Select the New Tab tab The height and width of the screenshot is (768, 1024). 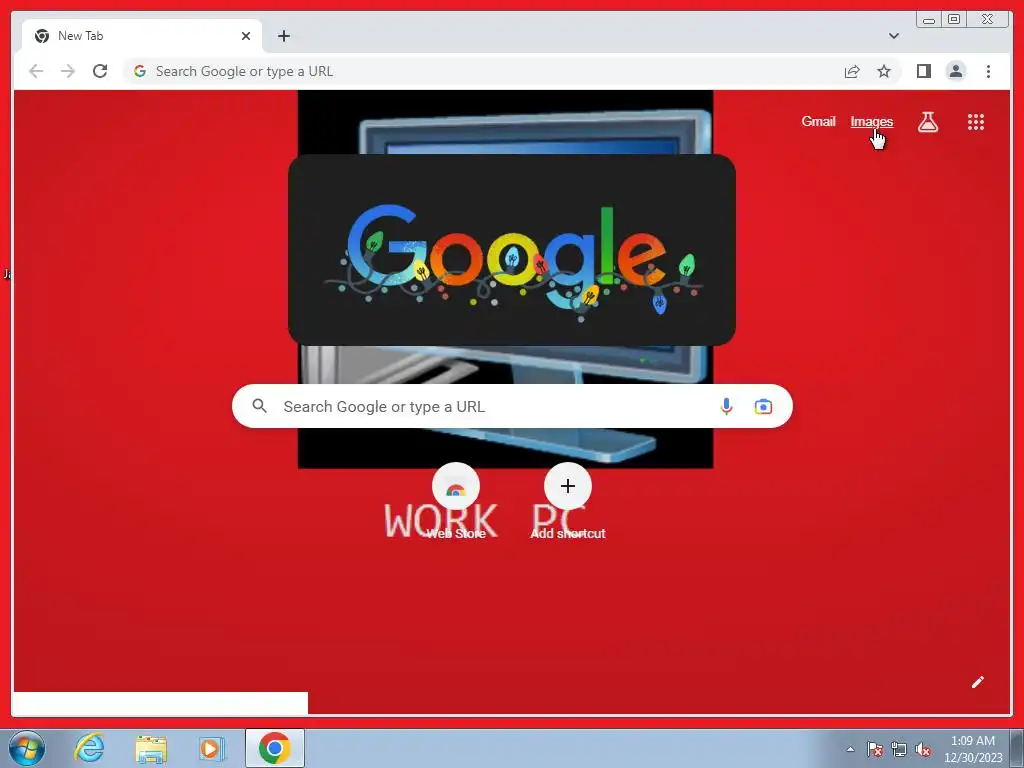[x=142, y=36]
